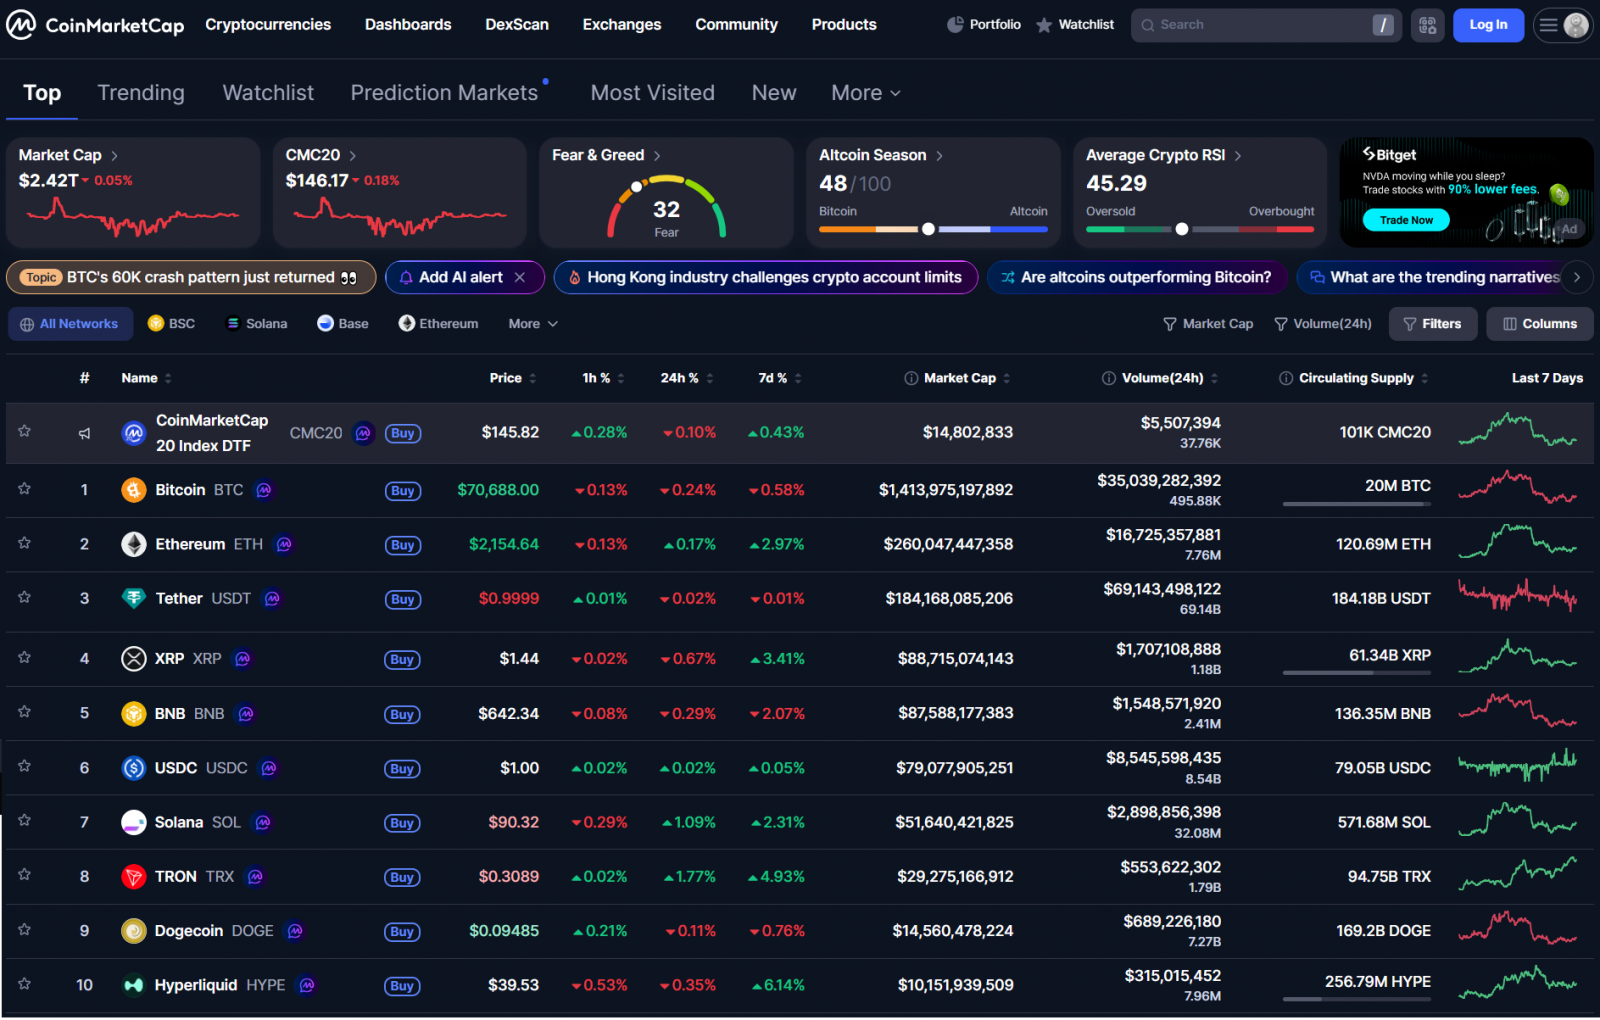Click the Market Cap column info icon
Viewport: 1600px width, 1020px height.
[x=911, y=378]
